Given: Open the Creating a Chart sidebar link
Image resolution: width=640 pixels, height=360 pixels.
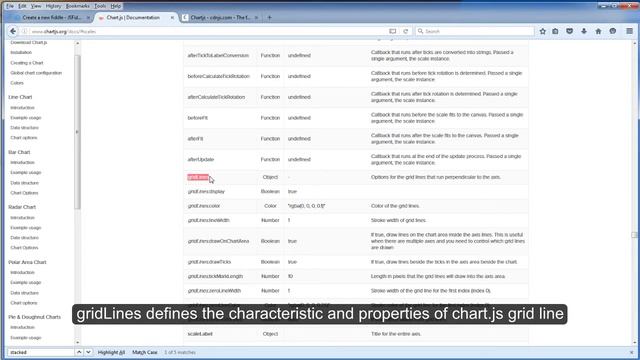Looking at the screenshot, I should click(x=27, y=63).
